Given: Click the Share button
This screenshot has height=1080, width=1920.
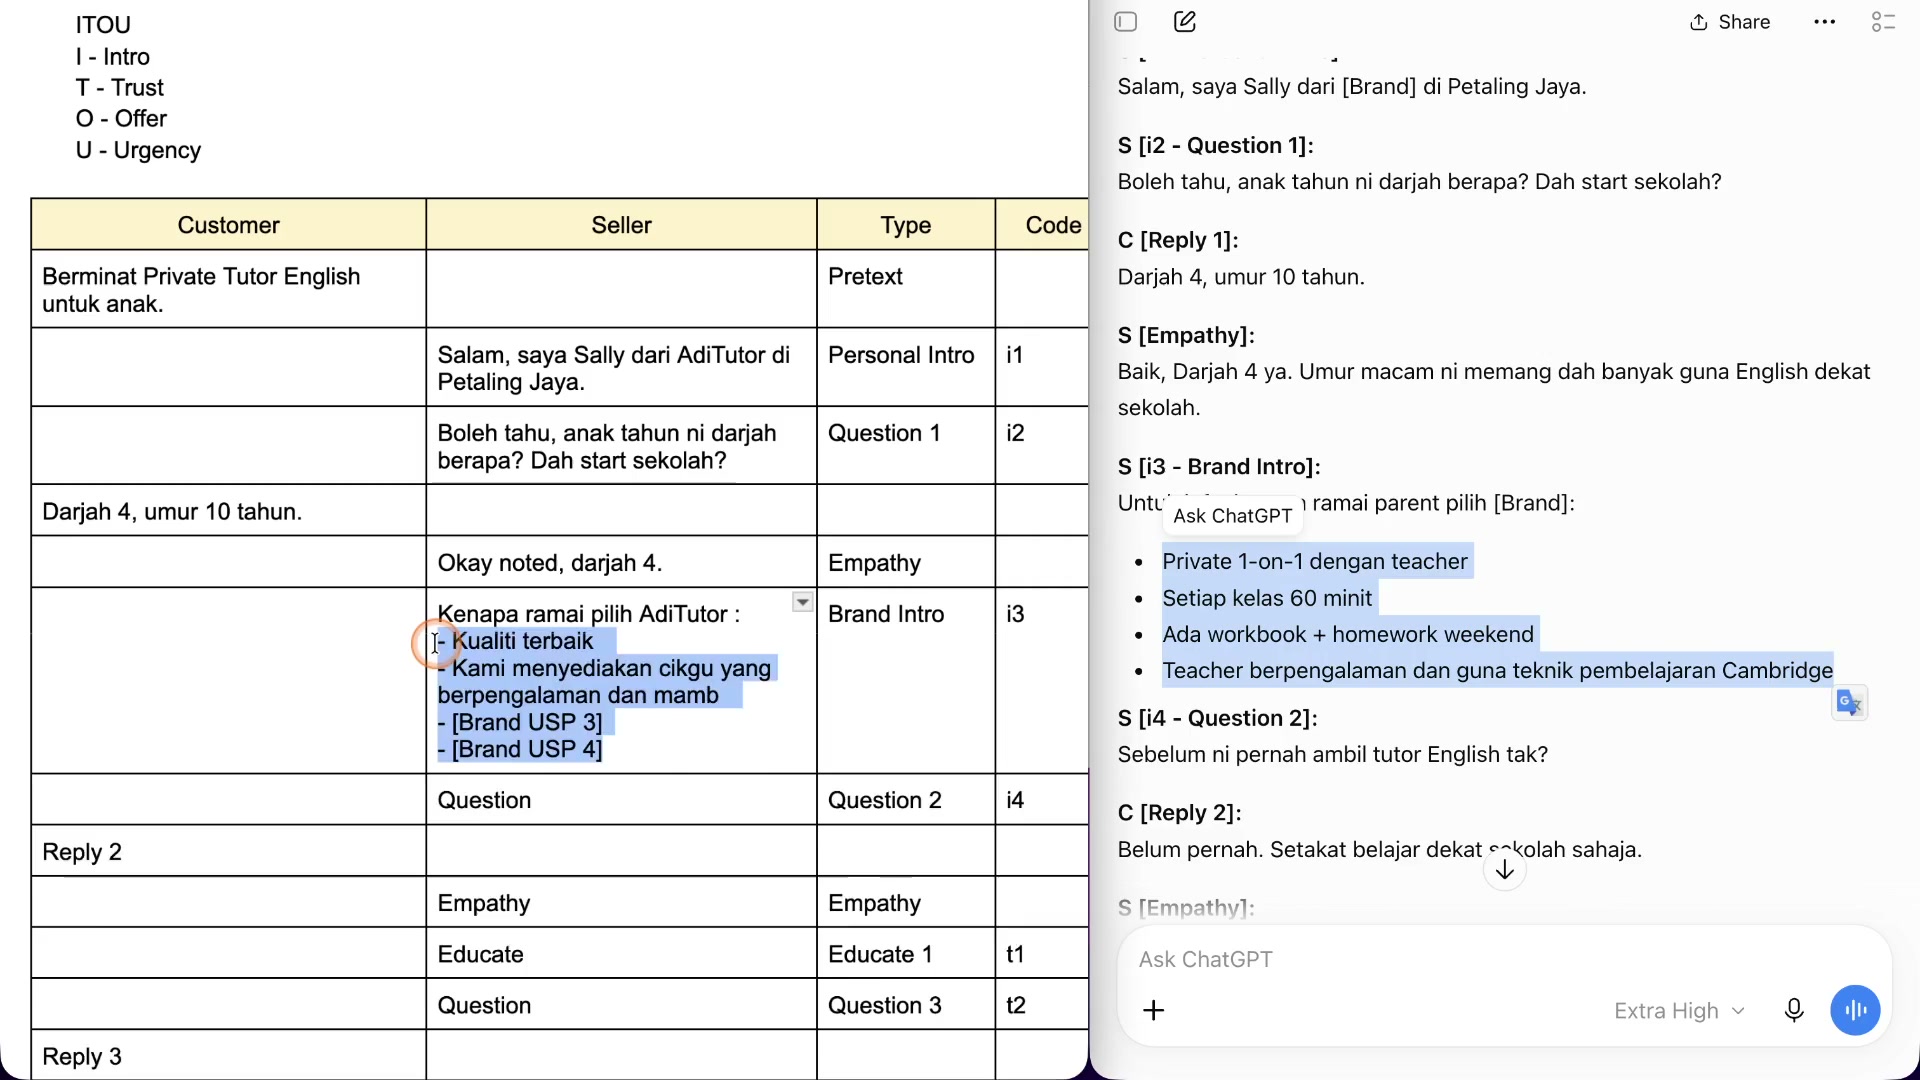Looking at the screenshot, I should (1730, 22).
